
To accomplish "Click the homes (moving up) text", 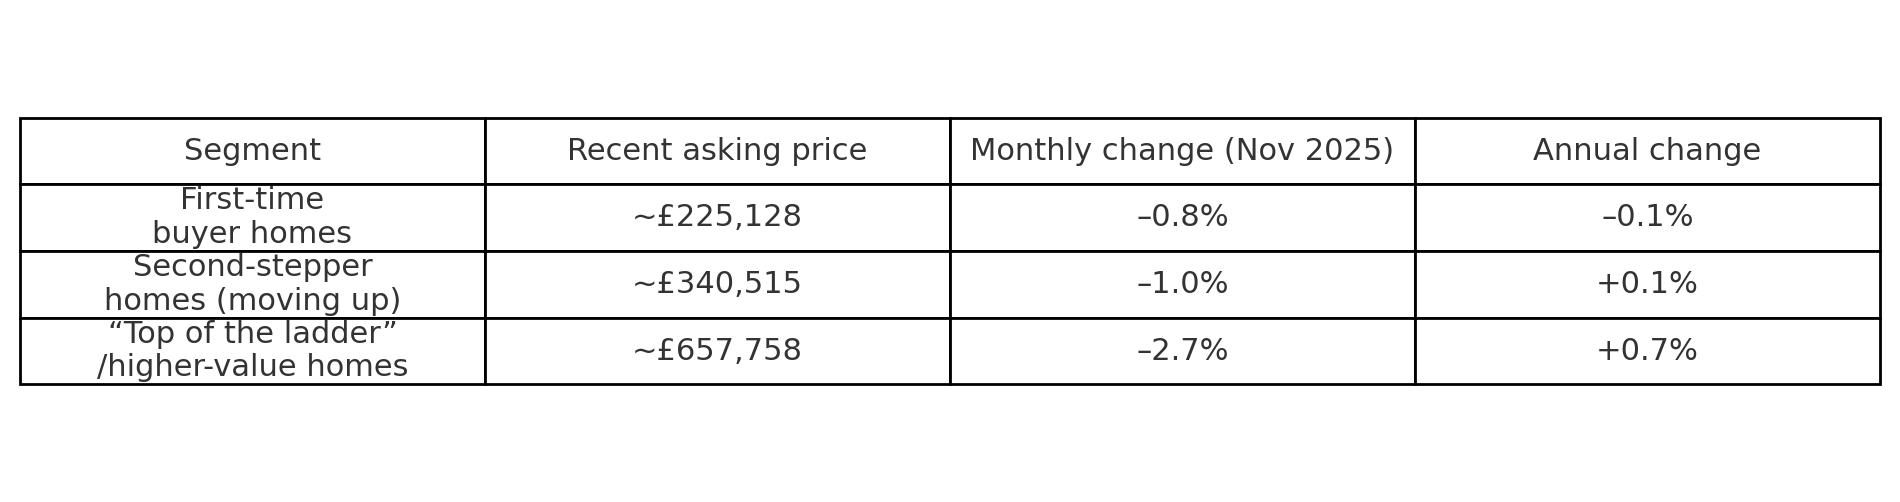I will click(252, 301).
